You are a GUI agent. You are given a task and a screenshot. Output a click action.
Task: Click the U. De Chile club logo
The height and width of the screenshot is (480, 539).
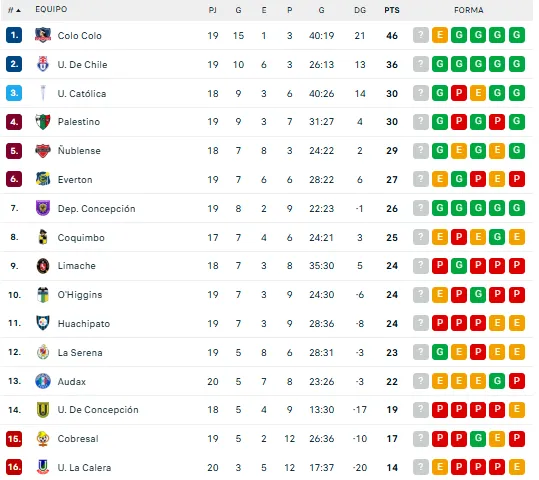coord(43,64)
